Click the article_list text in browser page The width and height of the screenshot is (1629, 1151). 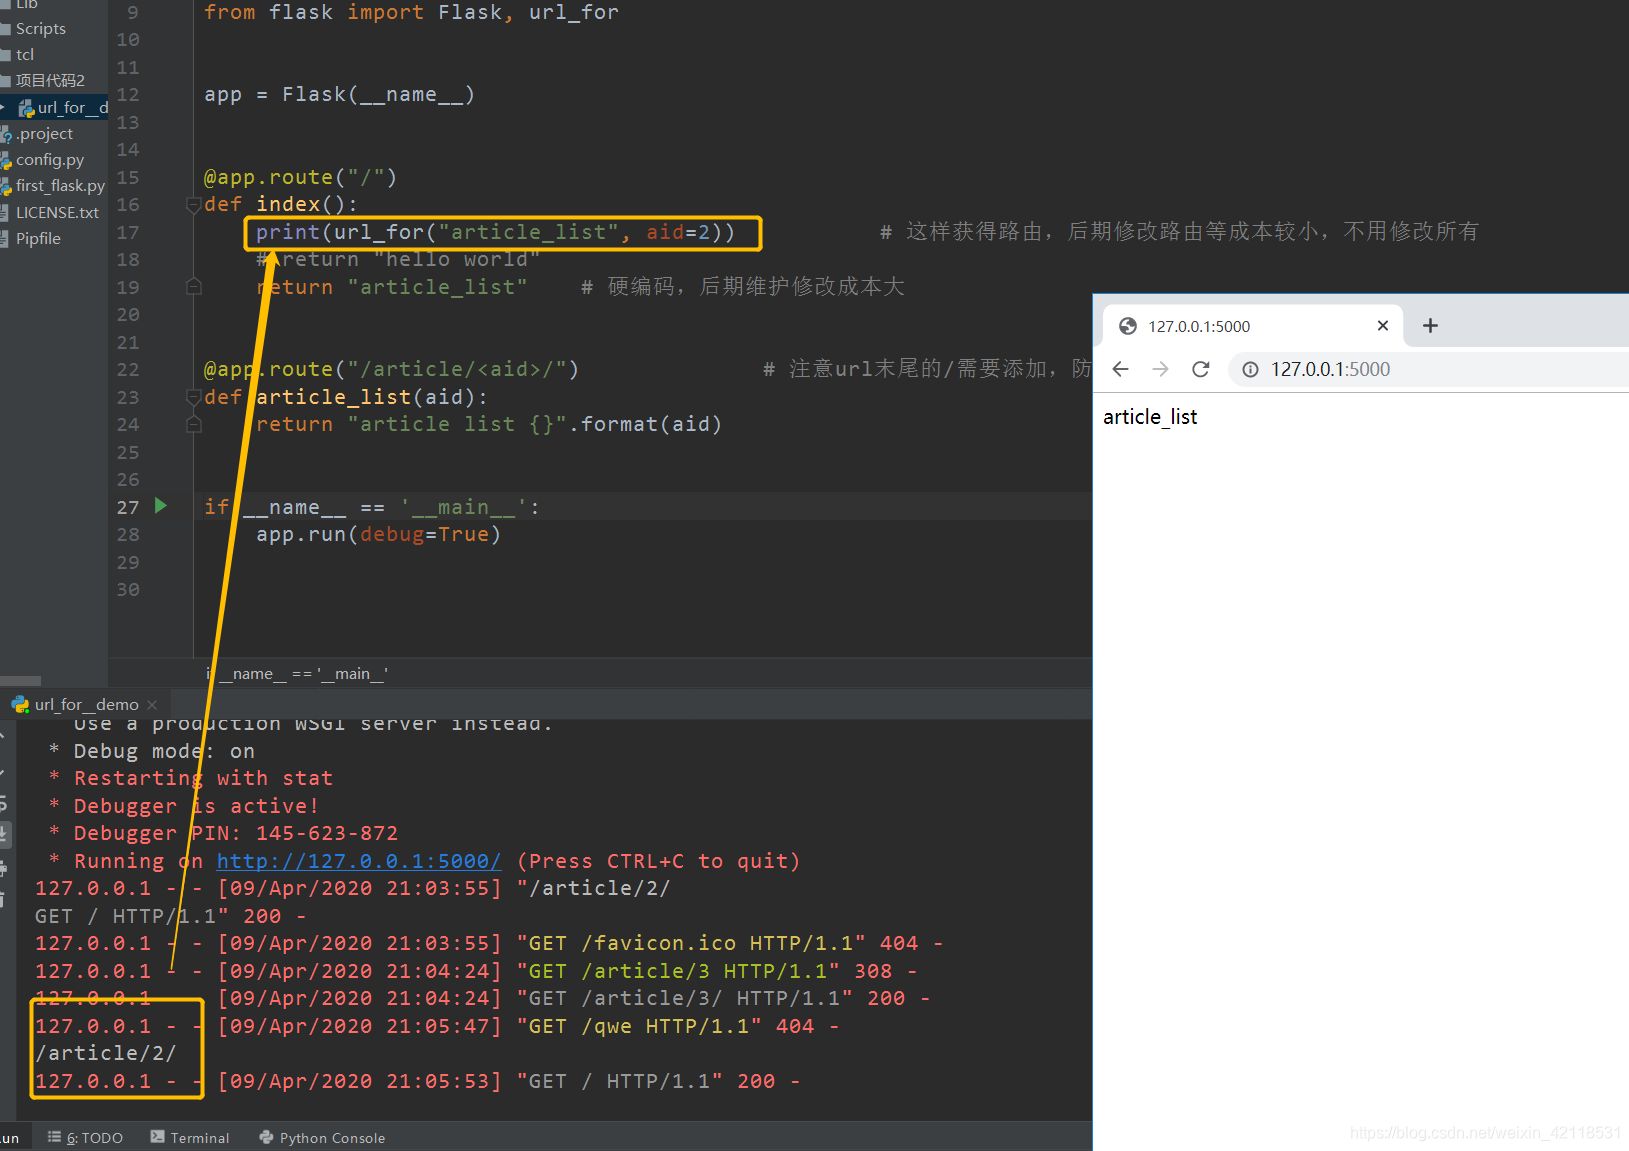(x=1150, y=417)
